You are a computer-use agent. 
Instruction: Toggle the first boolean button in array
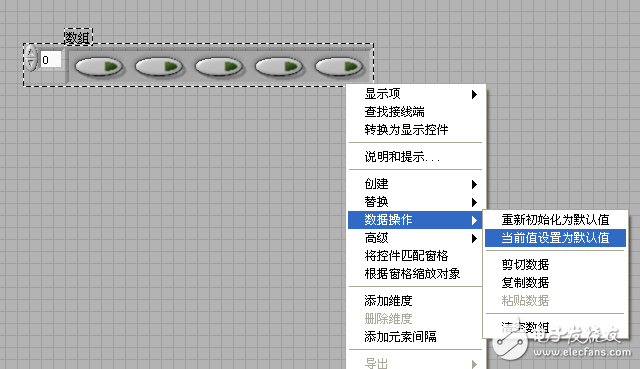click(99, 67)
